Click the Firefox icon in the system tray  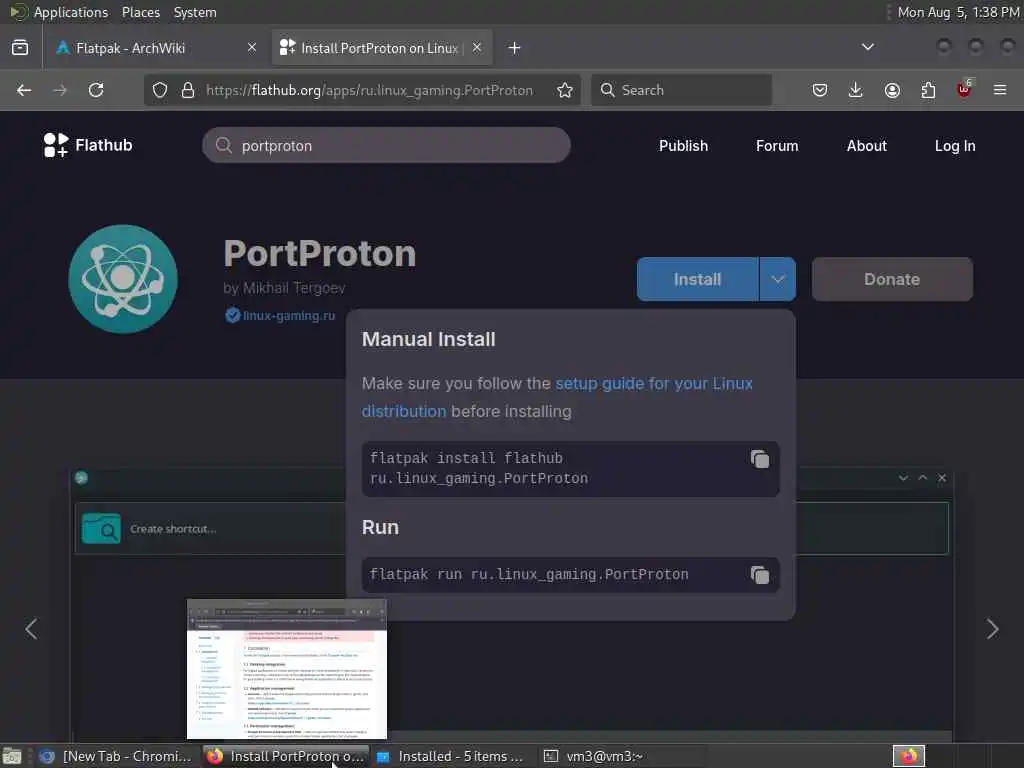pyautogui.click(x=909, y=756)
